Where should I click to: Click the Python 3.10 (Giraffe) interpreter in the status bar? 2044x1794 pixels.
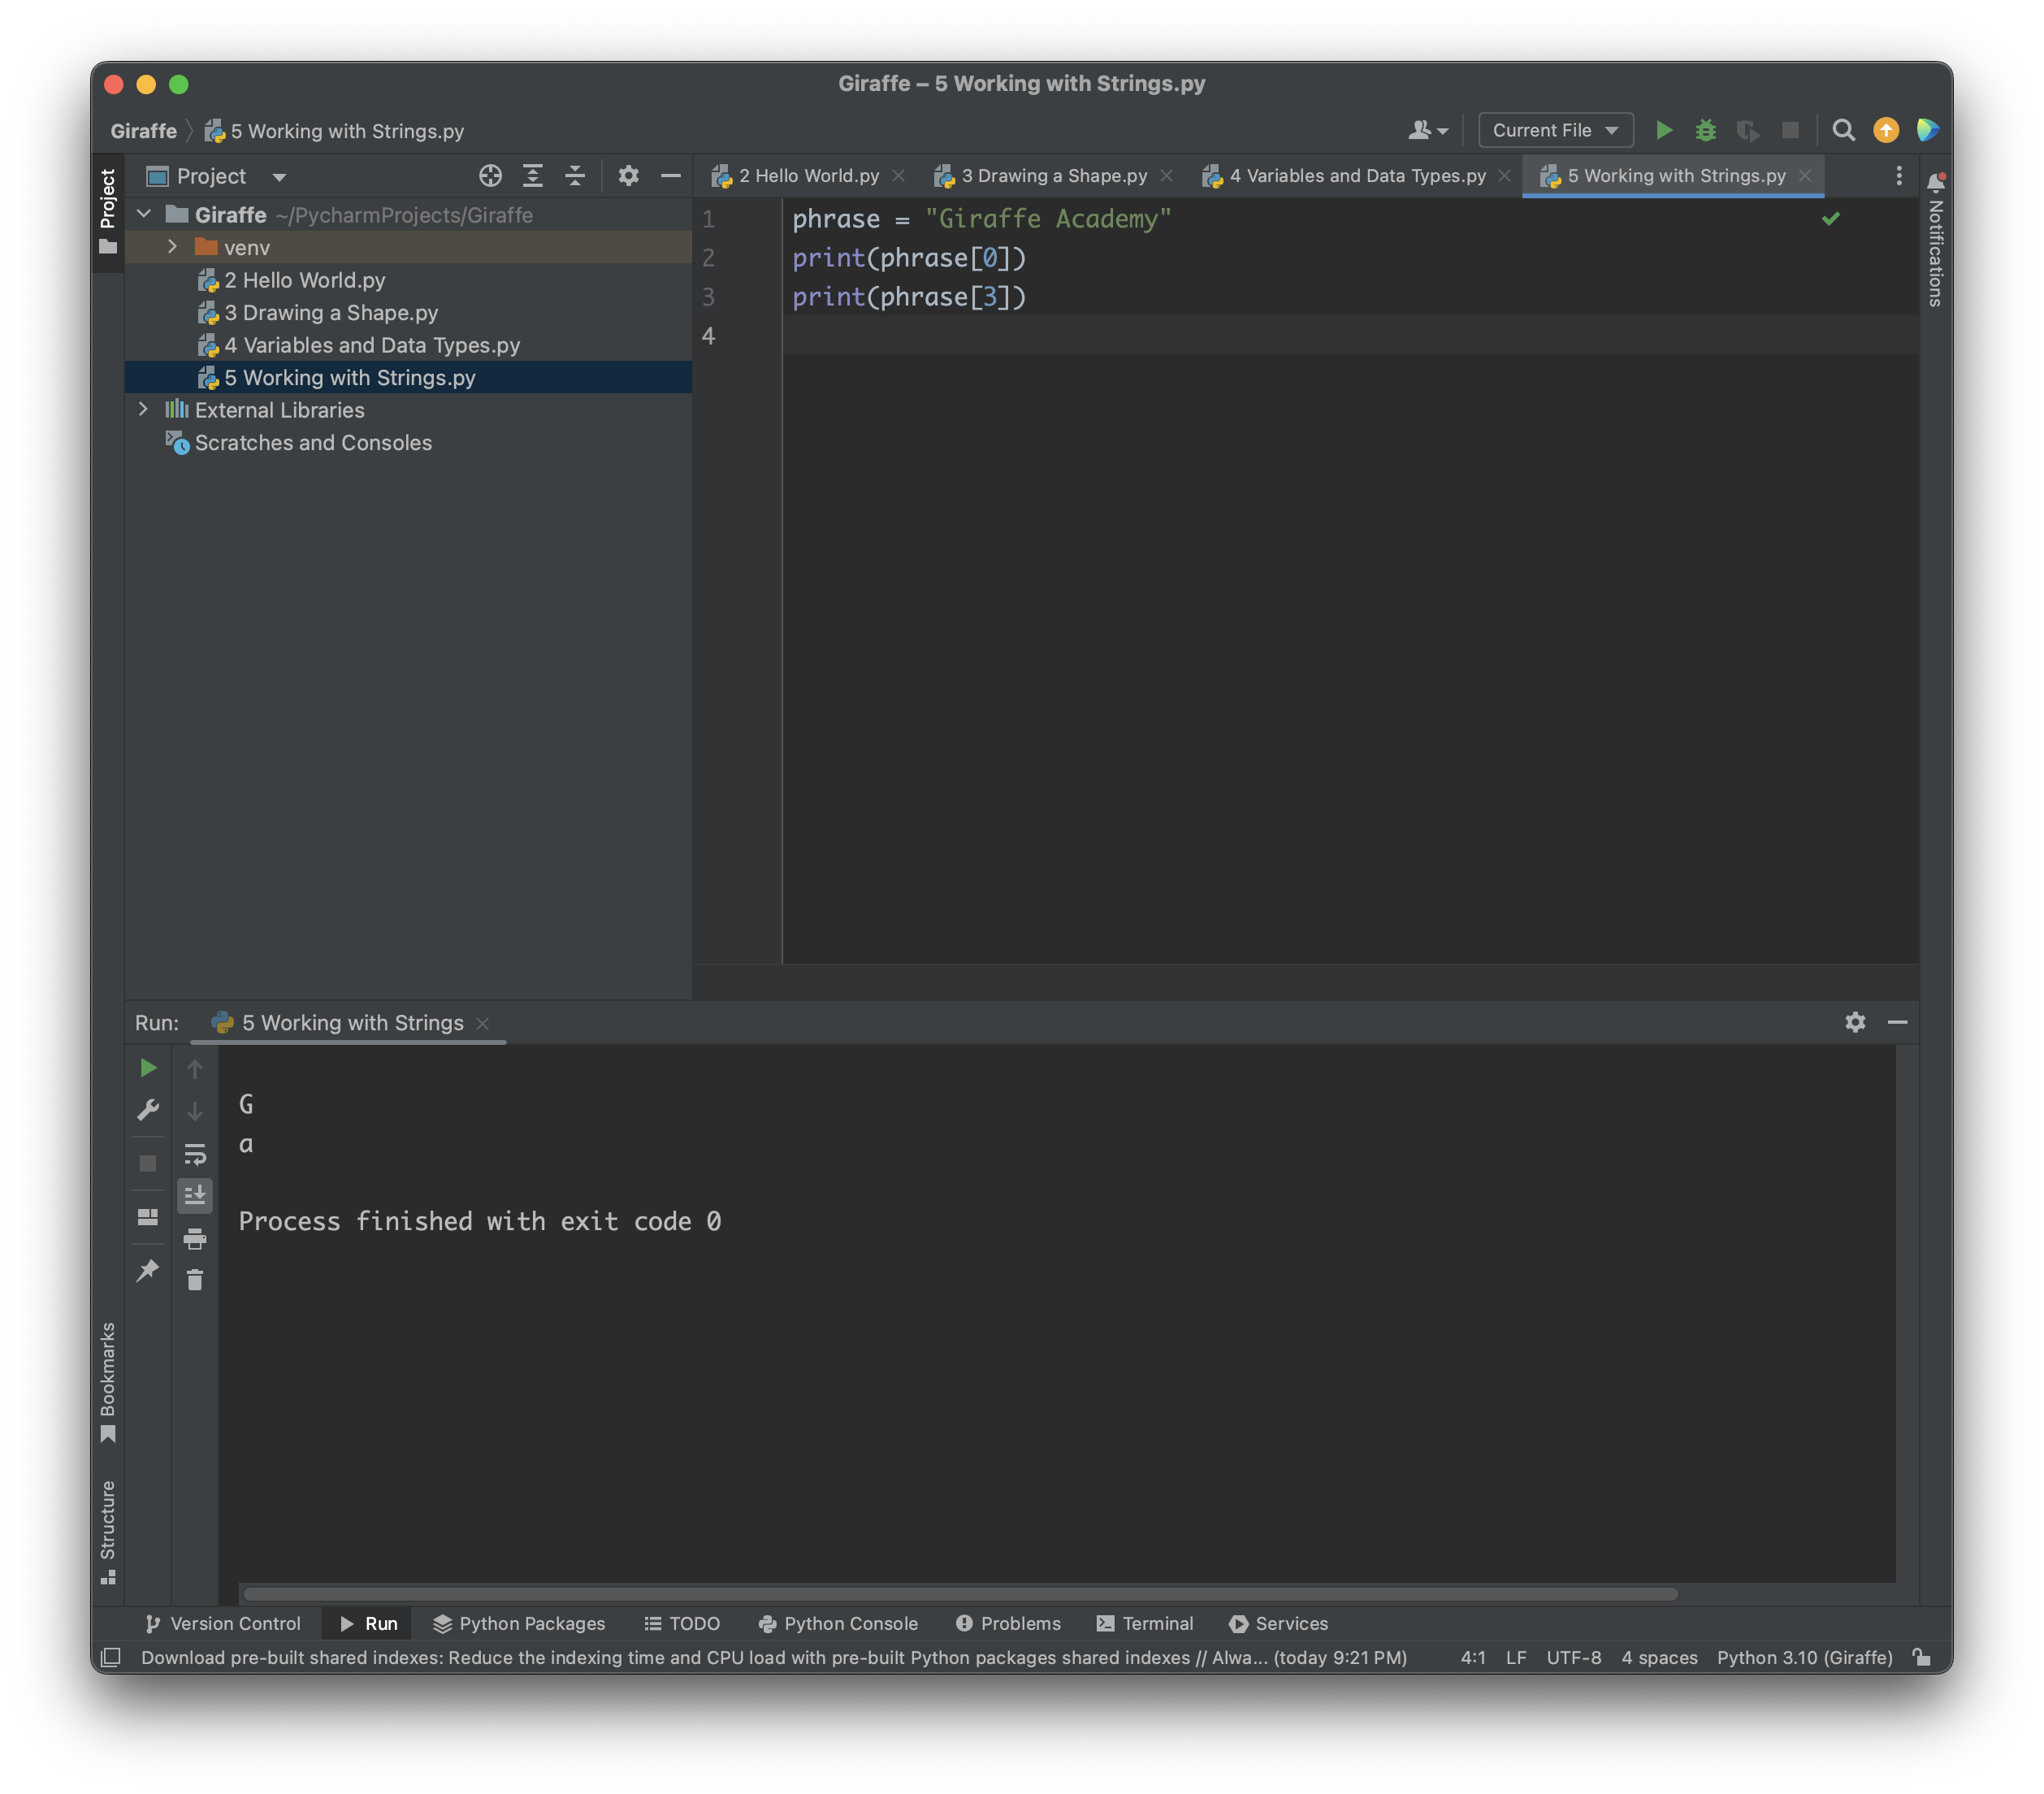[x=1804, y=1657]
